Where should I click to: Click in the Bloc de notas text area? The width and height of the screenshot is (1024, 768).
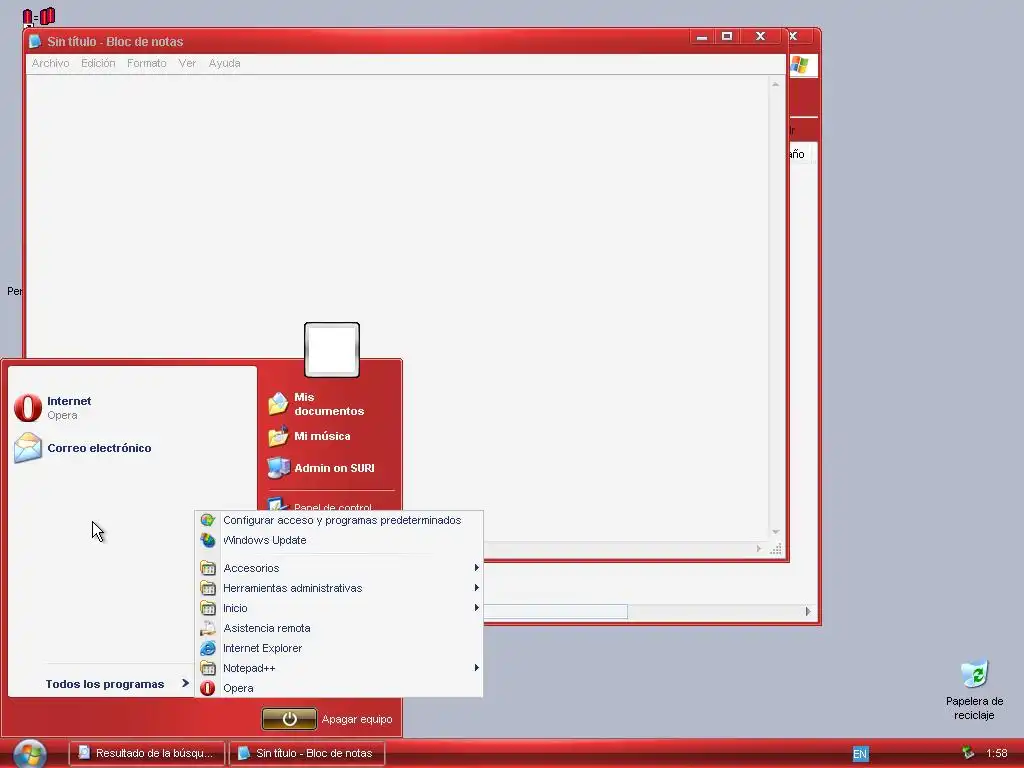tap(397, 308)
